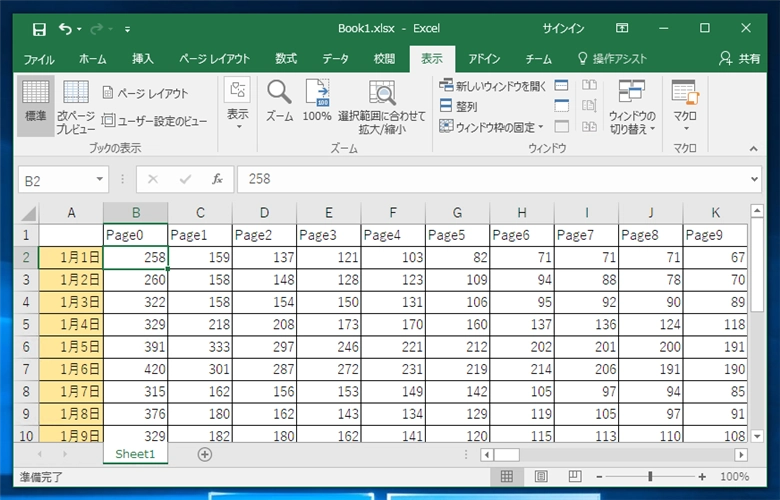Screen dimensions: 780x500
Task: Click the Sheet1 tab
Action: pyautogui.click(x=135, y=454)
